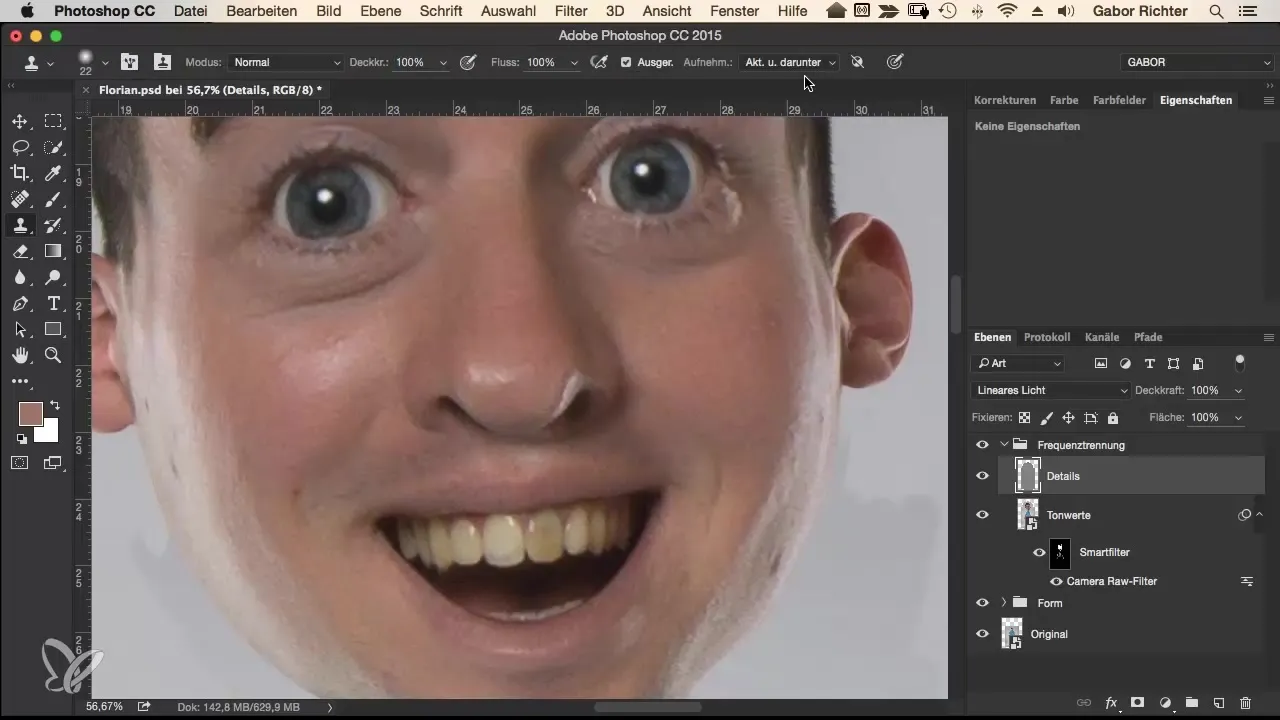Select the Gradient tool
This screenshot has width=1280, height=720.
coord(53,251)
